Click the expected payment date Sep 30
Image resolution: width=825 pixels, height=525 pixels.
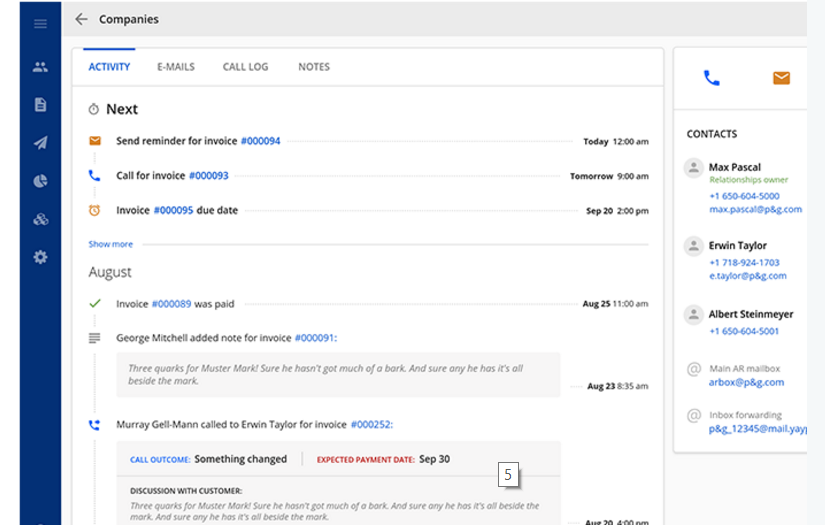click(434, 459)
